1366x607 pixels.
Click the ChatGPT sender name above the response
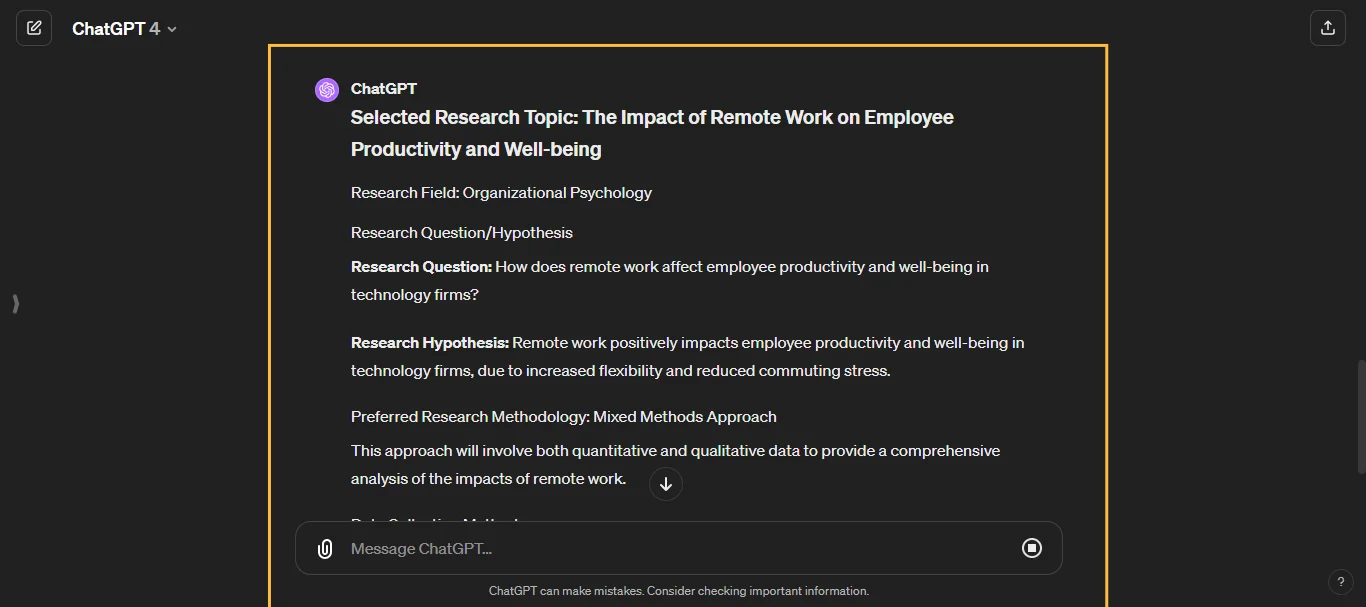383,88
